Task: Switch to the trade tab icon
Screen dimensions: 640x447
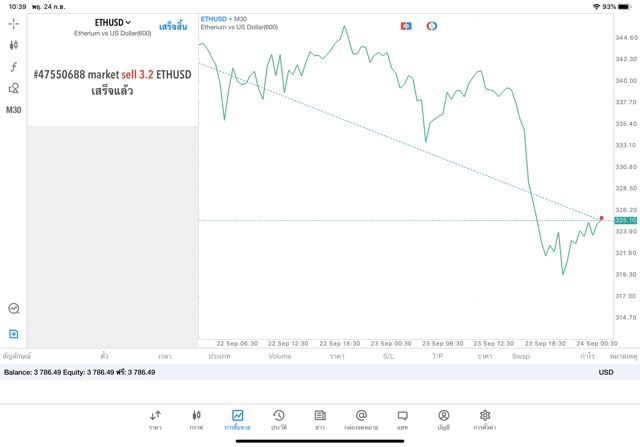Action: [x=237, y=419]
